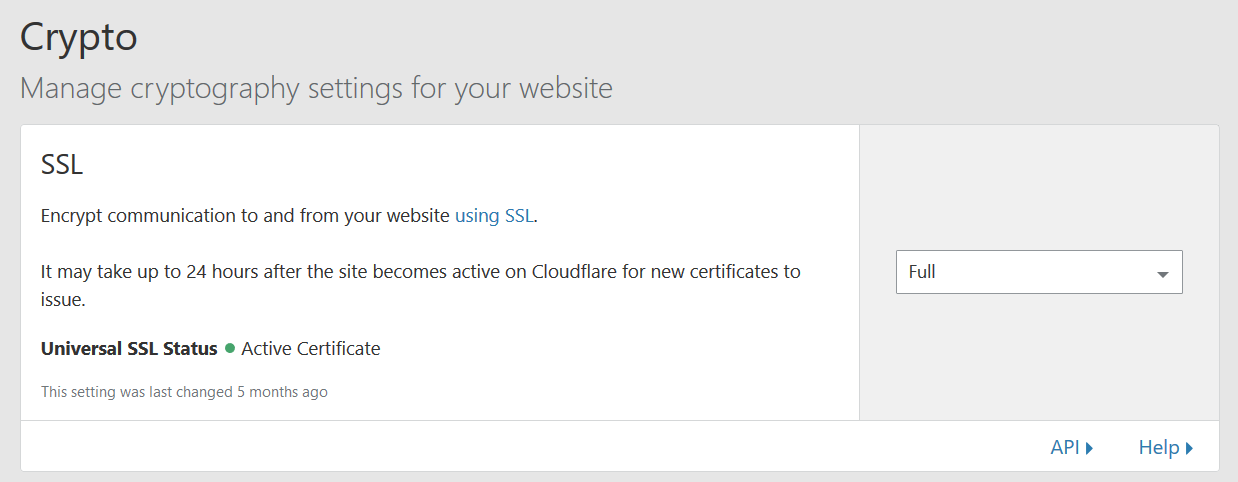This screenshot has height=482, width=1238.
Task: Click the 24 hours certificate notice paragraph
Action: point(420,272)
